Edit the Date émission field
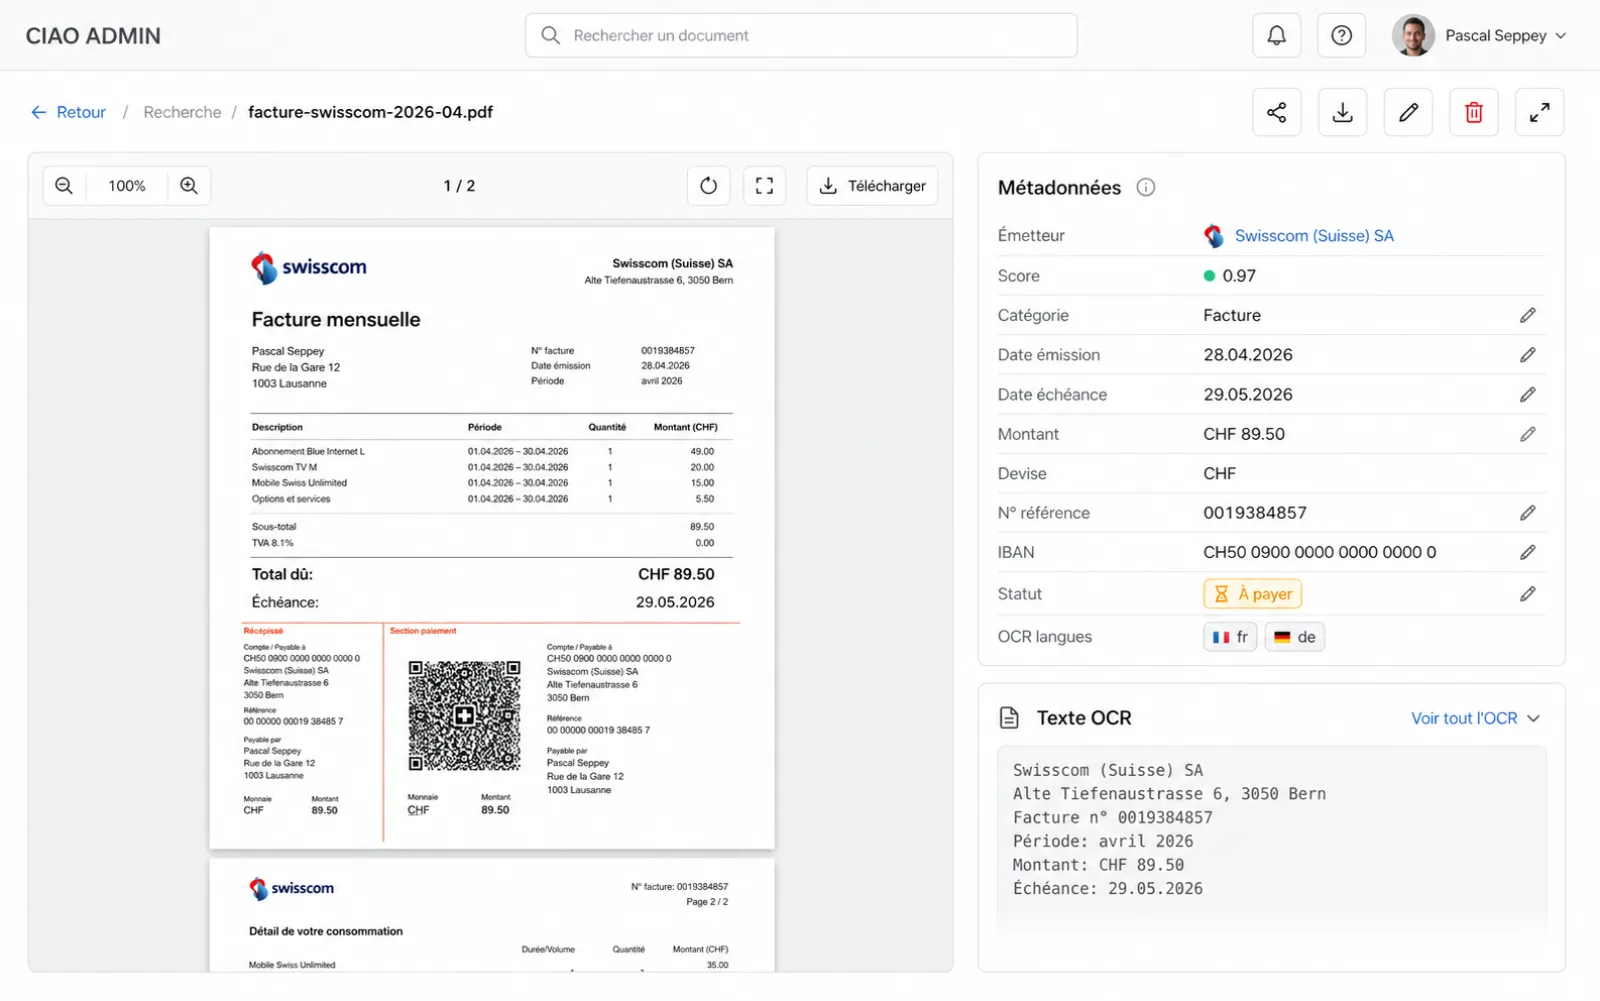The height and width of the screenshot is (1001, 1600). (1528, 355)
